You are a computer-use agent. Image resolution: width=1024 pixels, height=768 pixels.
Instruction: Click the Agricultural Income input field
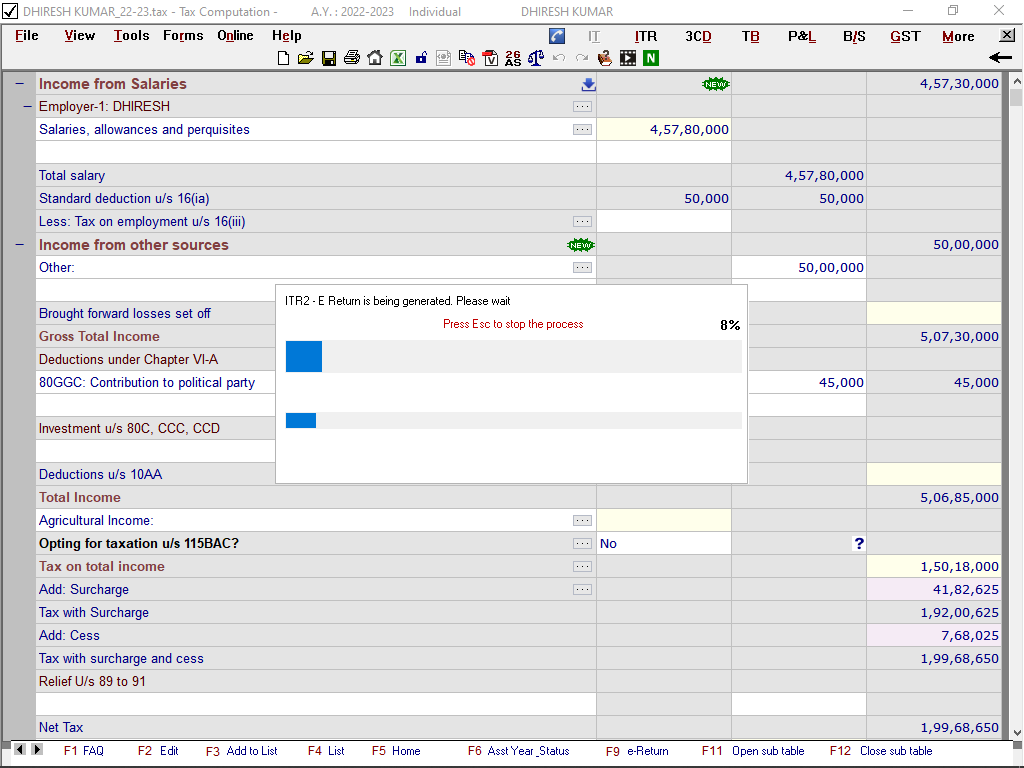664,520
